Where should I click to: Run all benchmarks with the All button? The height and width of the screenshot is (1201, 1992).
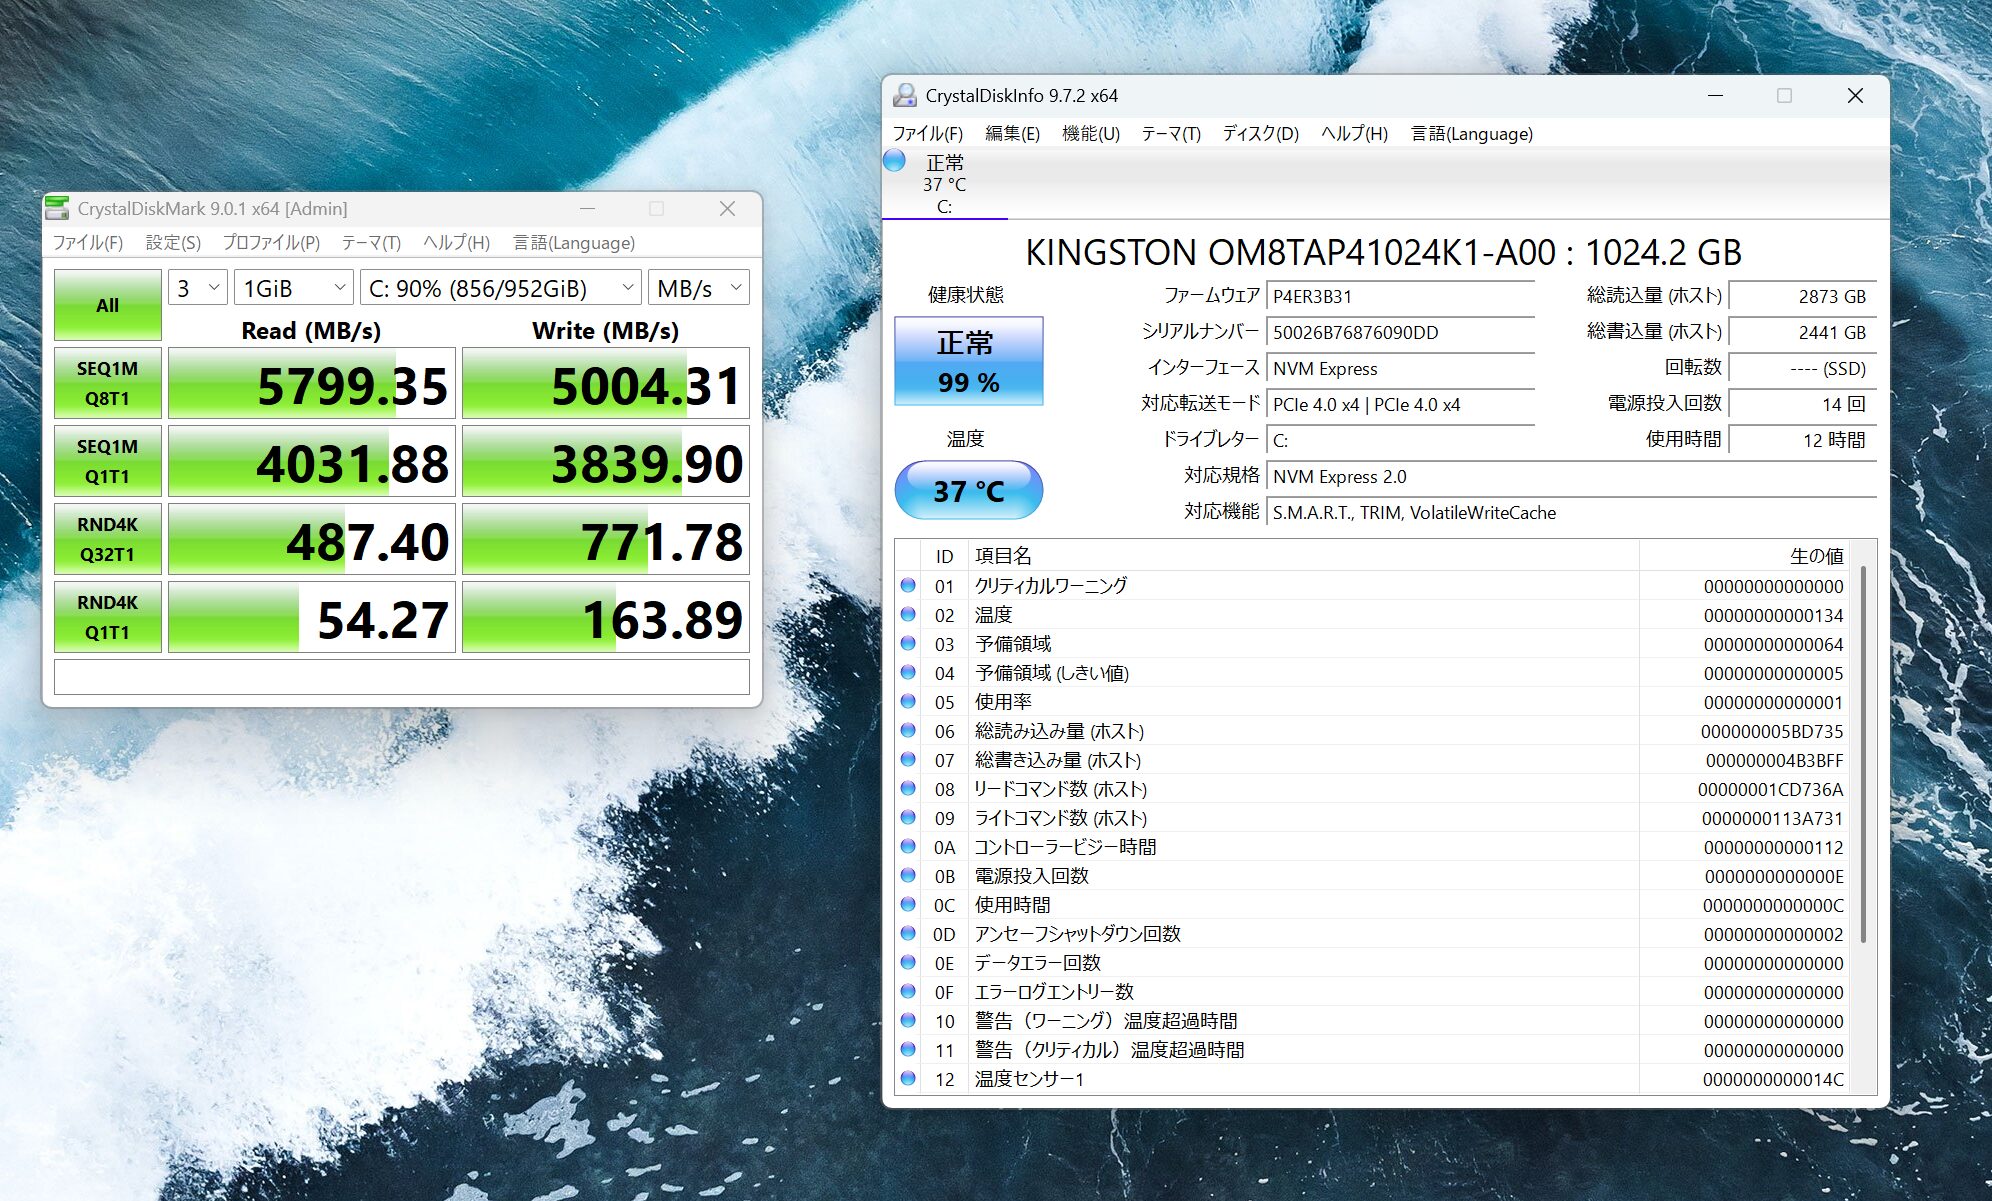pyautogui.click(x=107, y=305)
